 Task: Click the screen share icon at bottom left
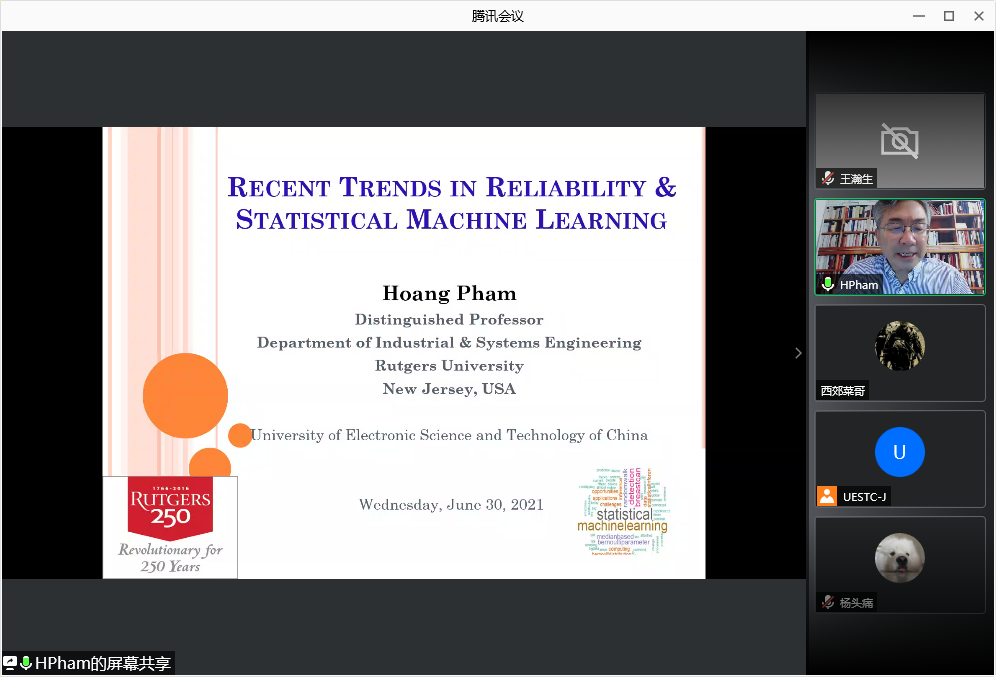click(10, 663)
